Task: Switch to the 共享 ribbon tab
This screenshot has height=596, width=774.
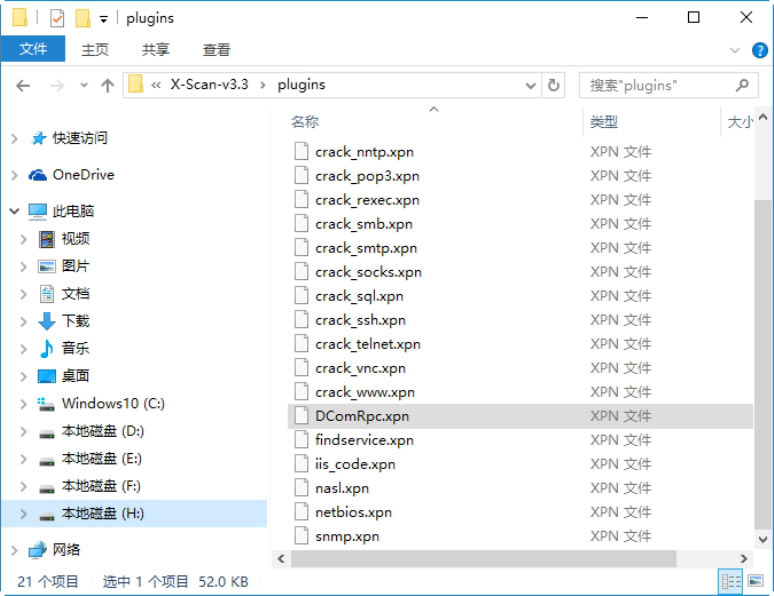Action: (155, 49)
